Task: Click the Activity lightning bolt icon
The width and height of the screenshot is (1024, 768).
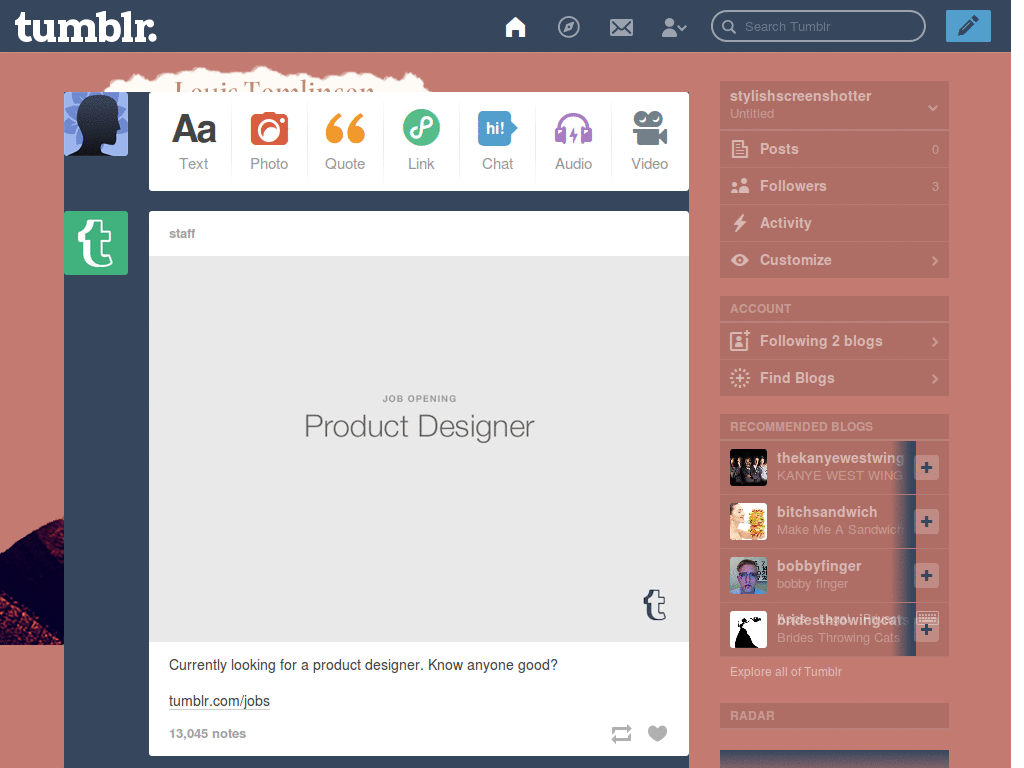Action: point(739,223)
